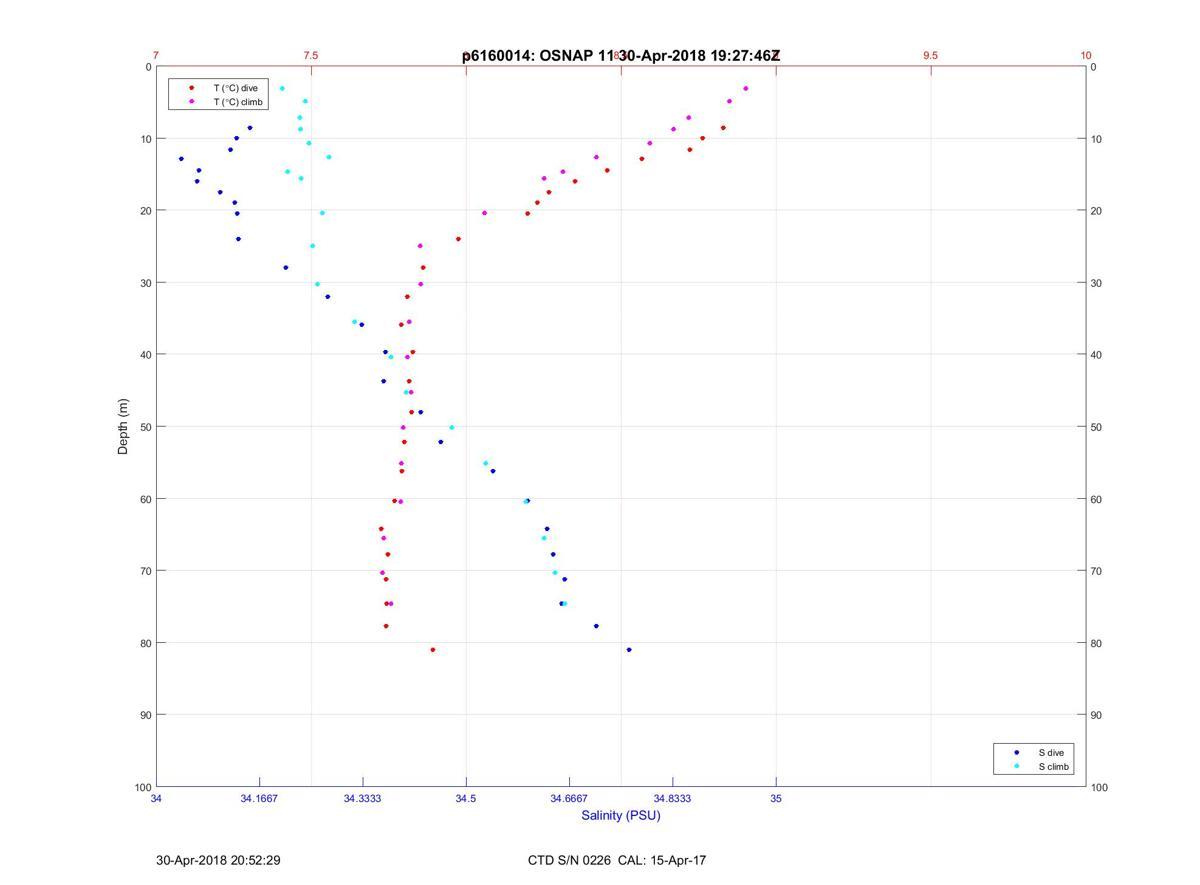Click shallowest magenta T climb point near 3 m
Image resolution: width=1200 pixels, height=885 pixels.
tap(746, 88)
